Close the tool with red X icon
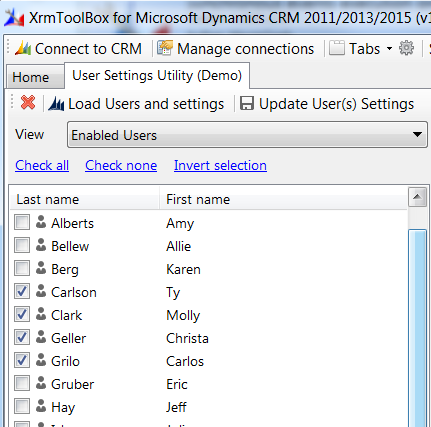The height and width of the screenshot is (427, 431). click(28, 103)
